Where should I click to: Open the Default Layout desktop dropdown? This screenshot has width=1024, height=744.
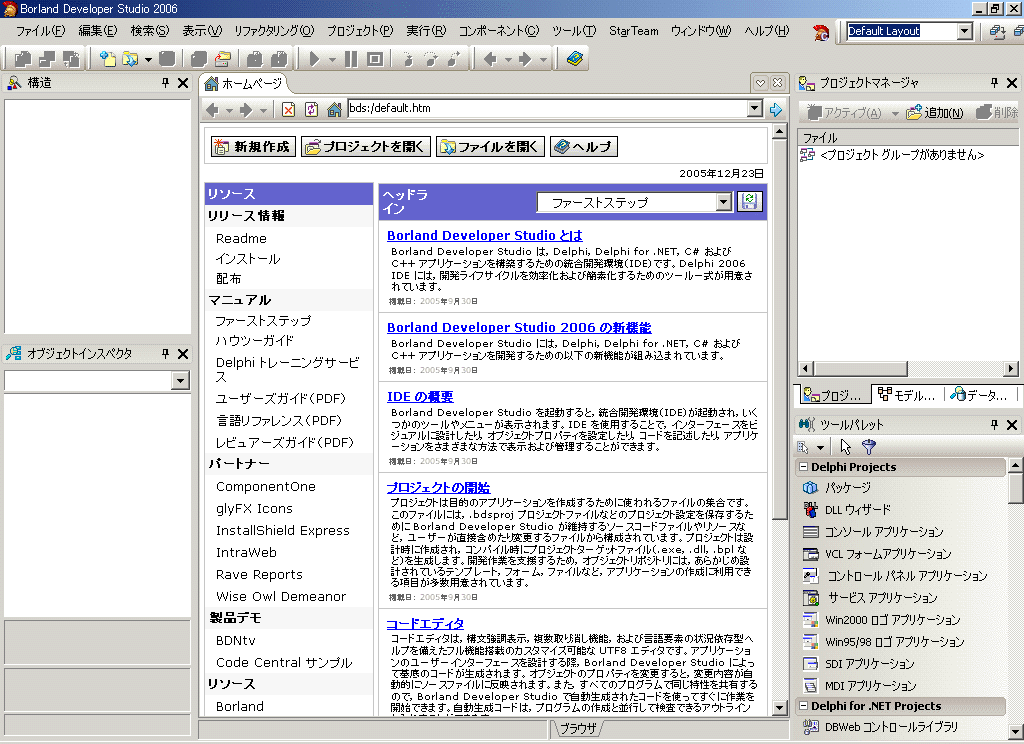[965, 31]
